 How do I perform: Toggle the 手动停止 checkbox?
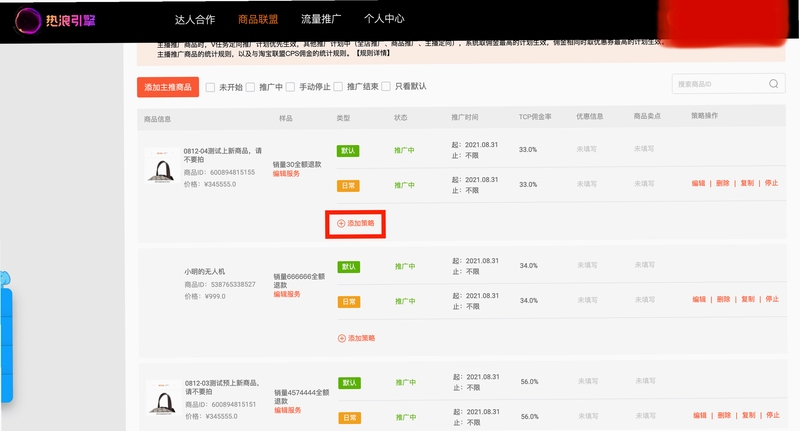pos(290,87)
